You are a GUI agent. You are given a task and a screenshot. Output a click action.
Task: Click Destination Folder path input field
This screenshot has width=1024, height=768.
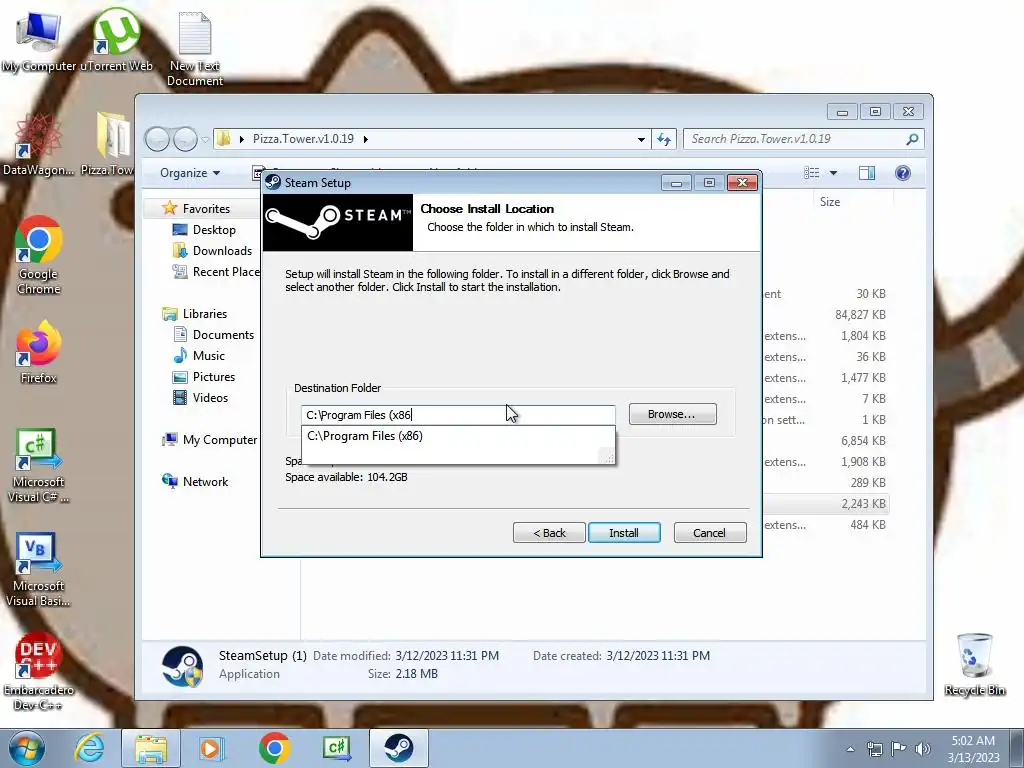click(x=458, y=415)
